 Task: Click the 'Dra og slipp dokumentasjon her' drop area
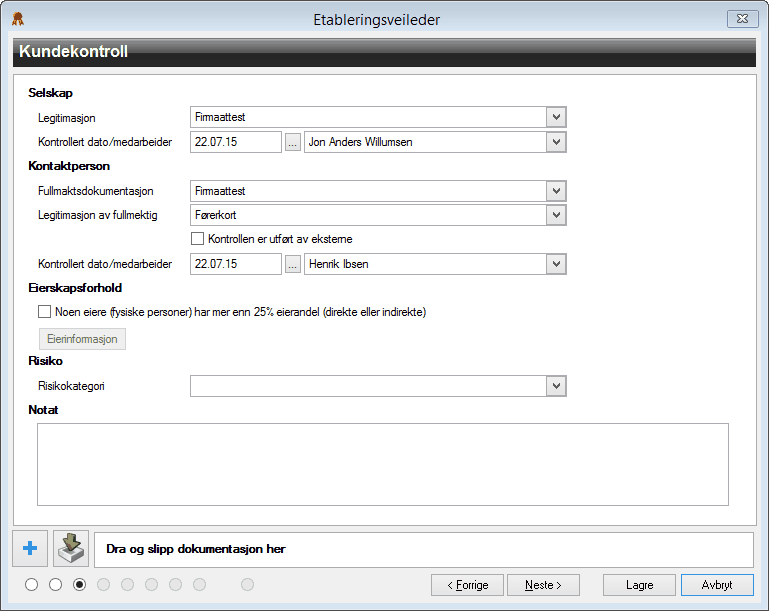[x=424, y=549]
